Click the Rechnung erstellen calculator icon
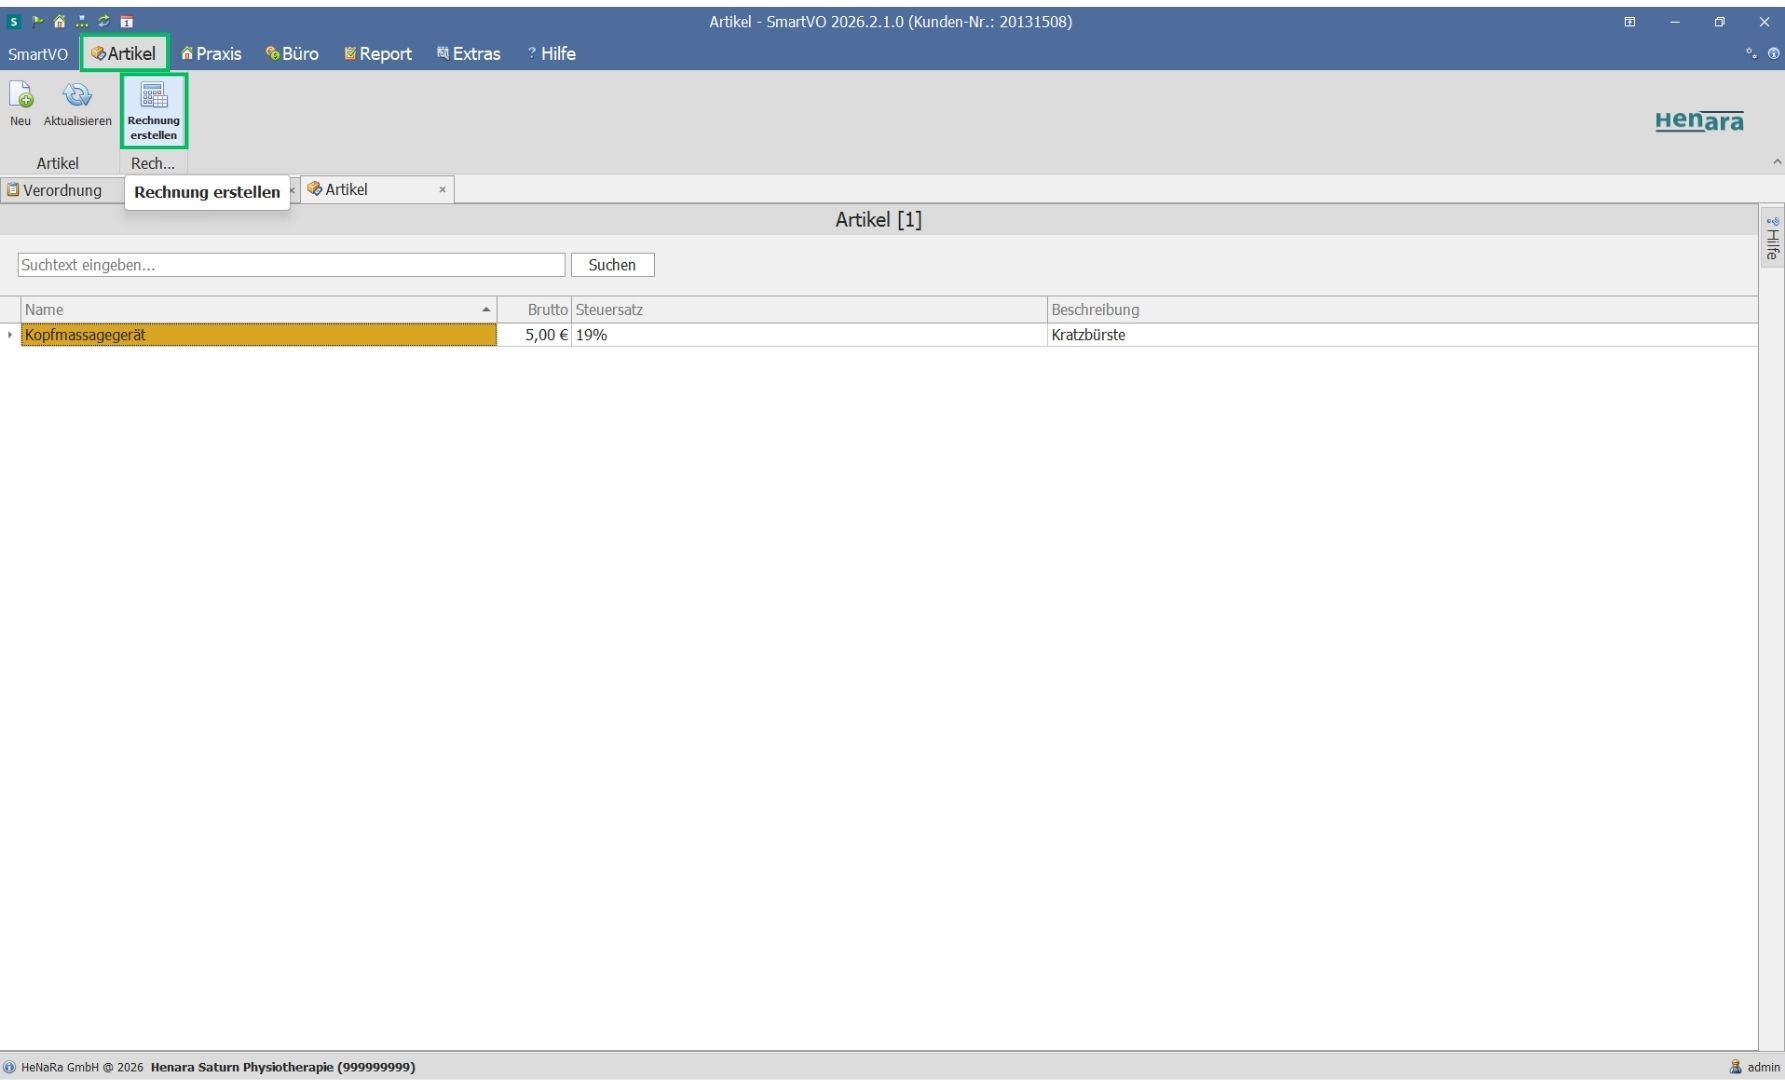Screen dimensions: 1785x1080 click(154, 95)
